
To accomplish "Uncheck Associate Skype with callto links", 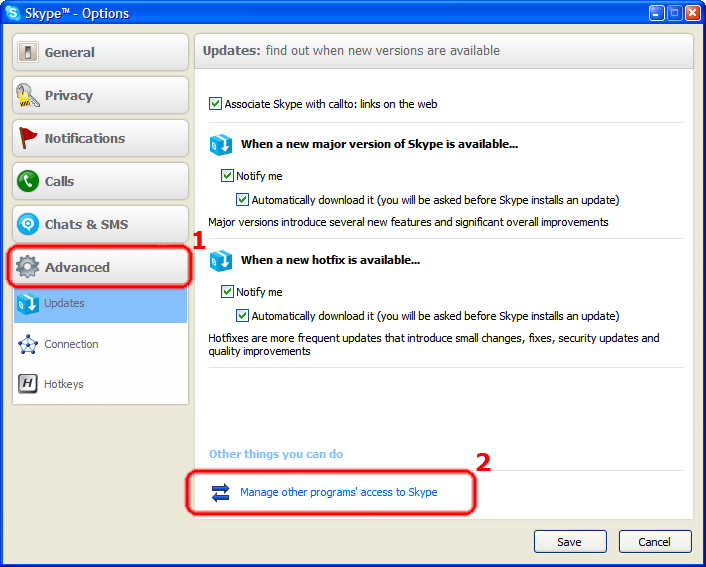I will coord(215,104).
